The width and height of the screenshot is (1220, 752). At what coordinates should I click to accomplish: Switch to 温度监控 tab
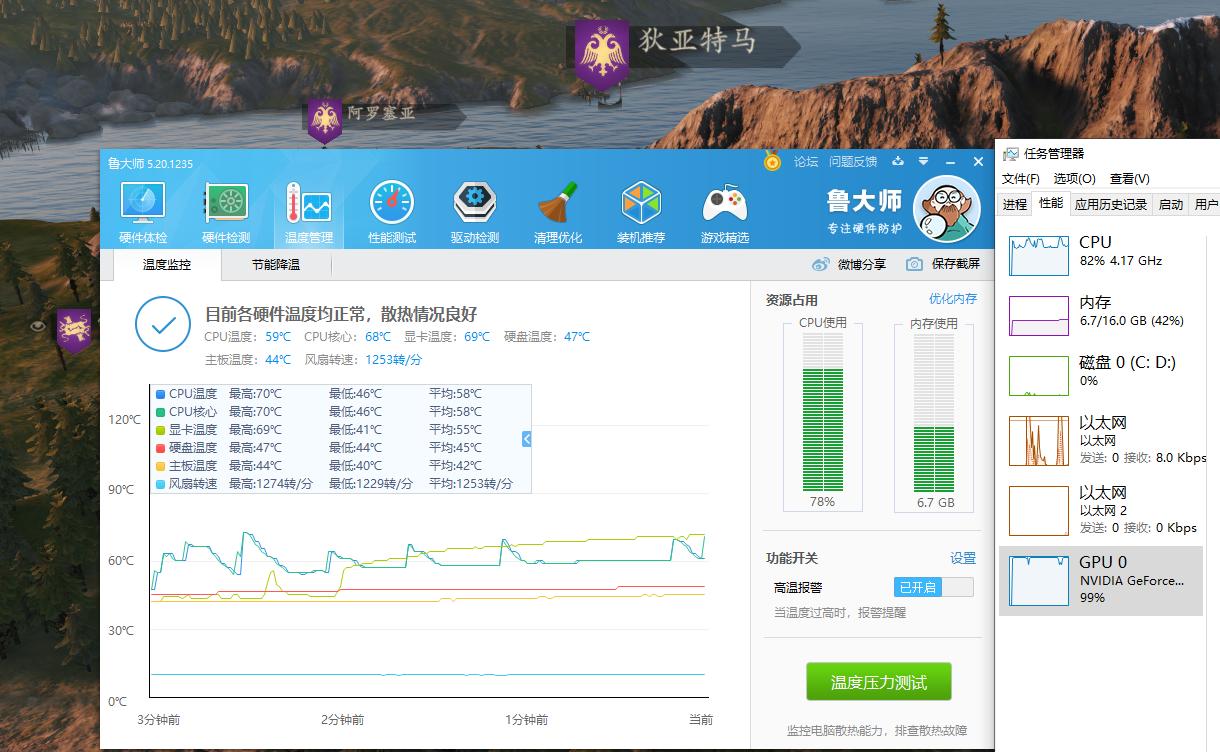tap(167, 265)
